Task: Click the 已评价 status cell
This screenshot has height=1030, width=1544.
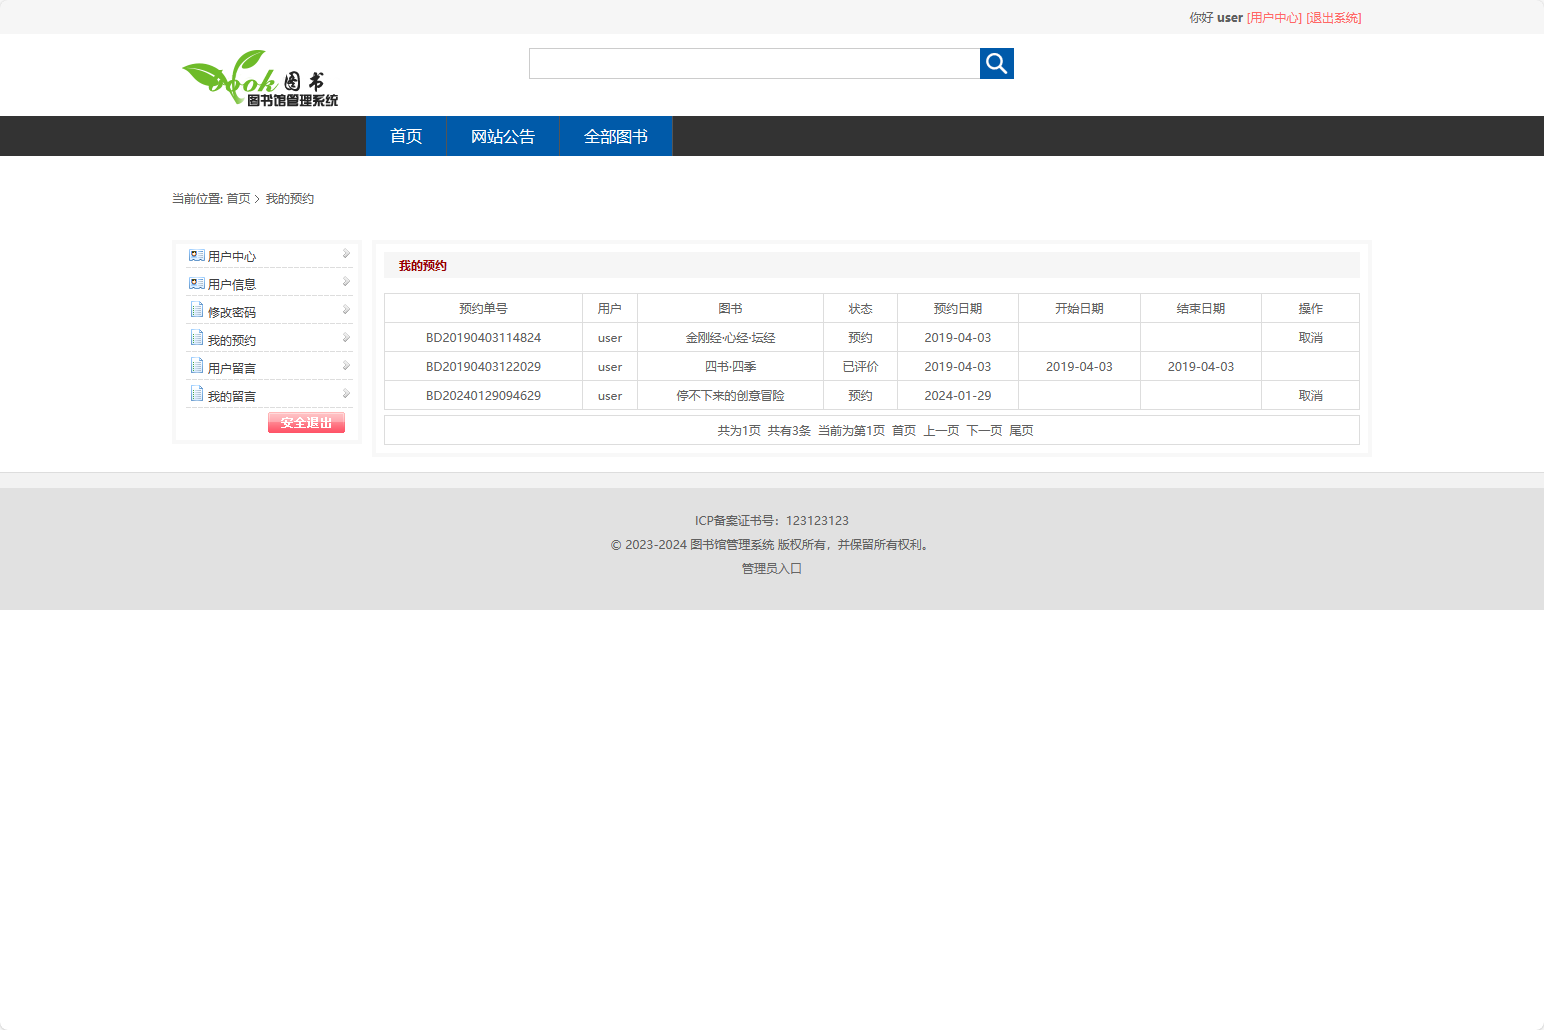Action: pos(860,367)
